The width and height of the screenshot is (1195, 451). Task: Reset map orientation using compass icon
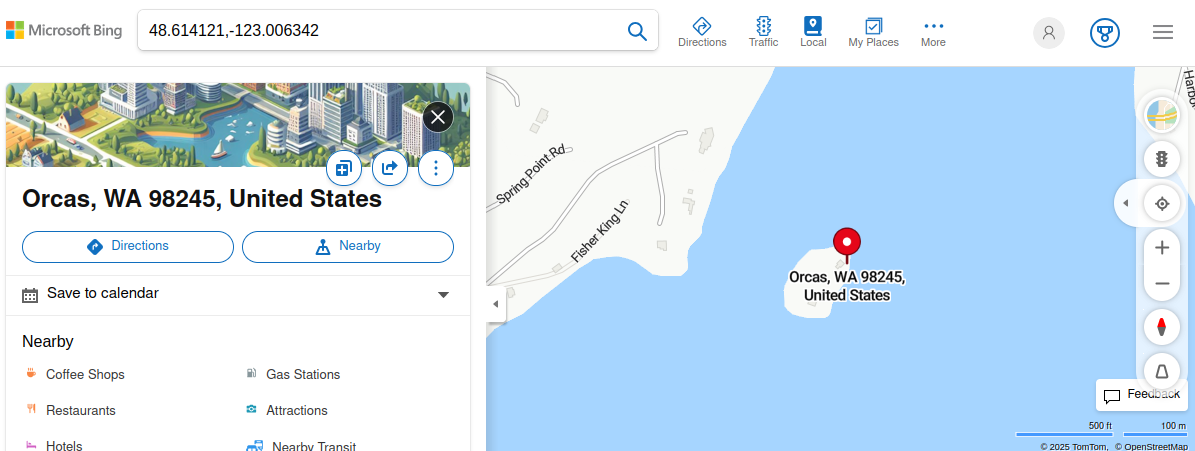1161,328
